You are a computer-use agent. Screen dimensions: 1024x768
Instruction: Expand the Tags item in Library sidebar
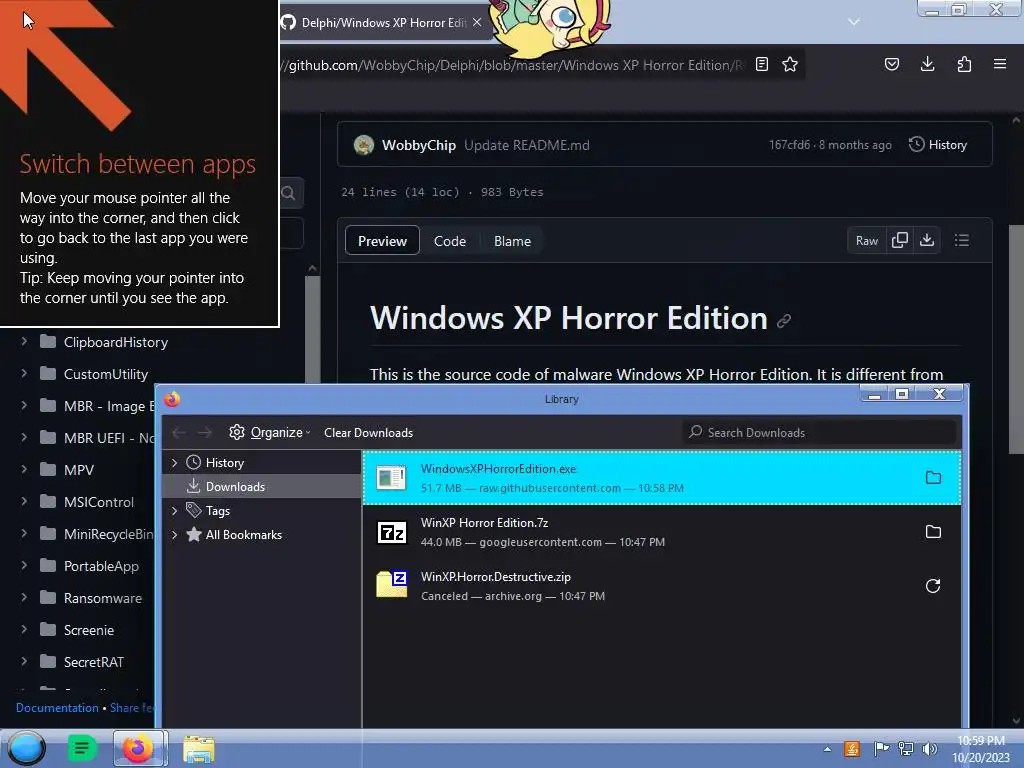(x=174, y=511)
